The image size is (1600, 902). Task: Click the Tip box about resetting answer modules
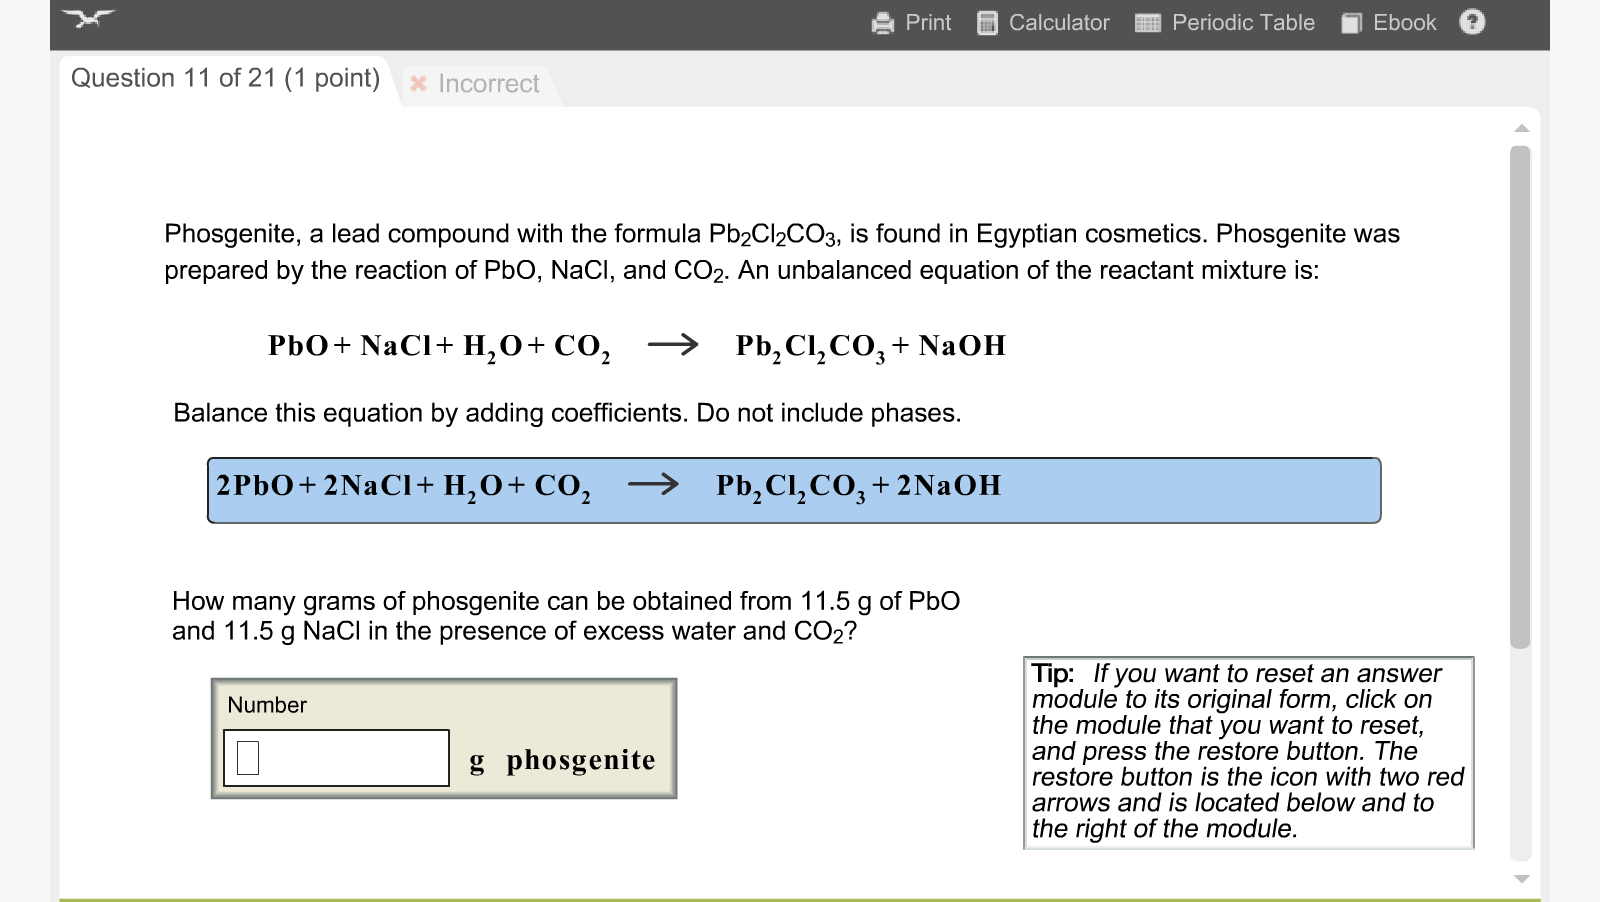(x=1250, y=752)
